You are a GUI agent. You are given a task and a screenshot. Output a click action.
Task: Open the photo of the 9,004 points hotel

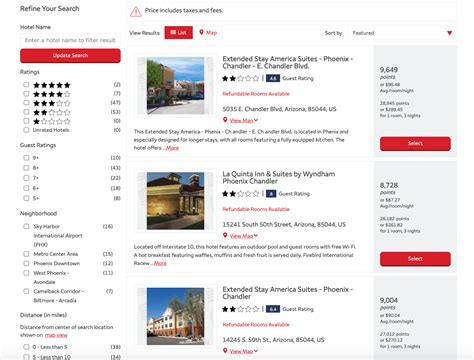(x=175, y=316)
